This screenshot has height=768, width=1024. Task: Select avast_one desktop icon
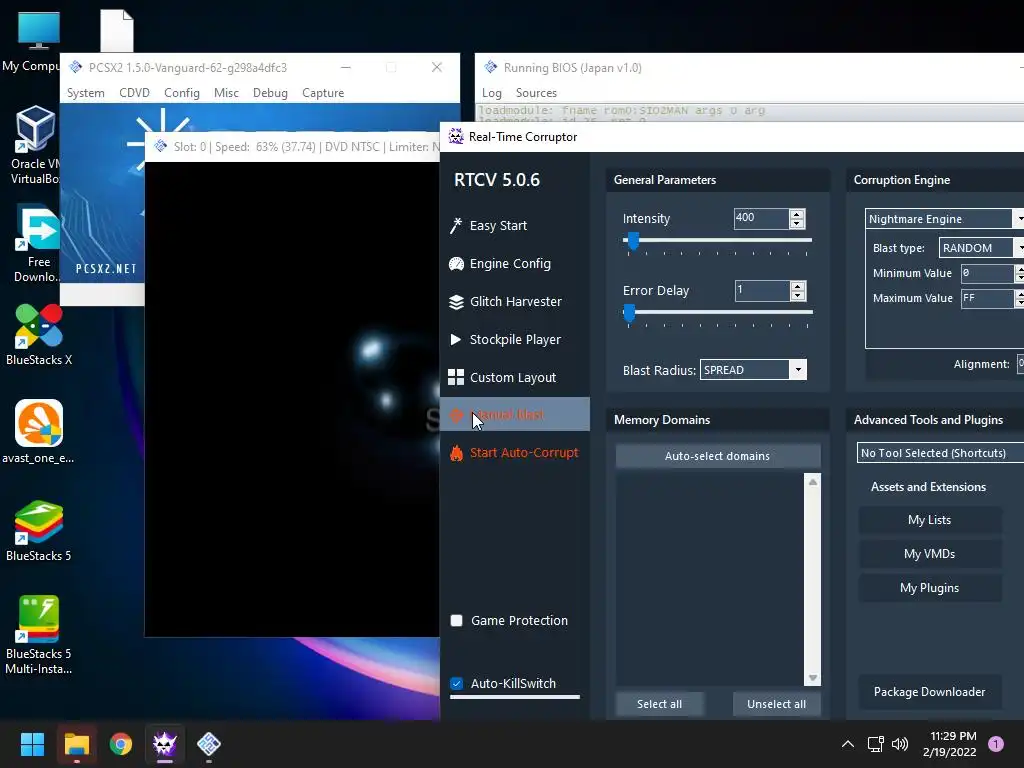[x=39, y=432]
